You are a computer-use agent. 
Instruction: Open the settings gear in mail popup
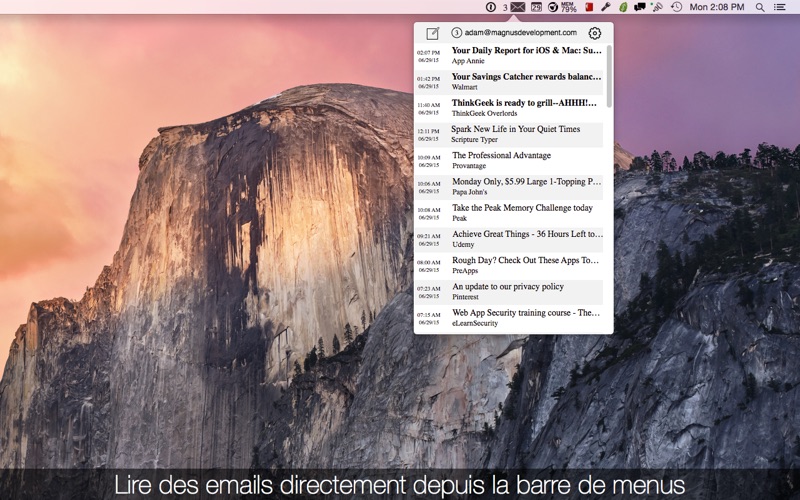(x=594, y=33)
